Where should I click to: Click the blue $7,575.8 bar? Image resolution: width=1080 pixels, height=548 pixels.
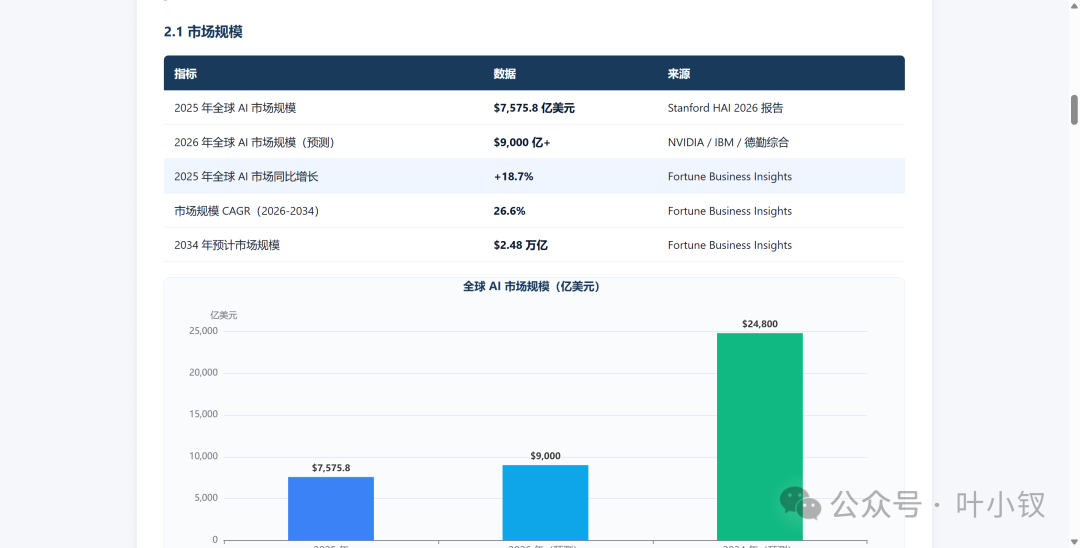[x=331, y=509]
